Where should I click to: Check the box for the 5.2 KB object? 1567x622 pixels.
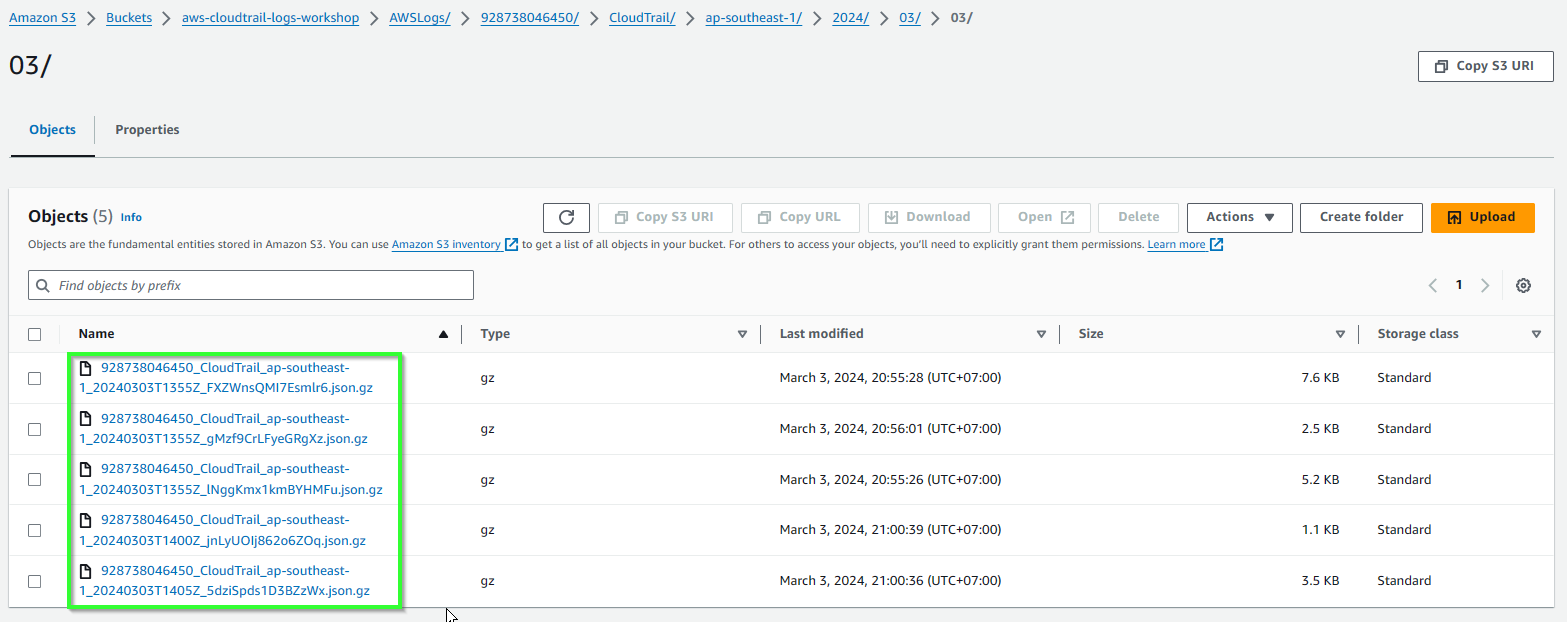coord(35,480)
